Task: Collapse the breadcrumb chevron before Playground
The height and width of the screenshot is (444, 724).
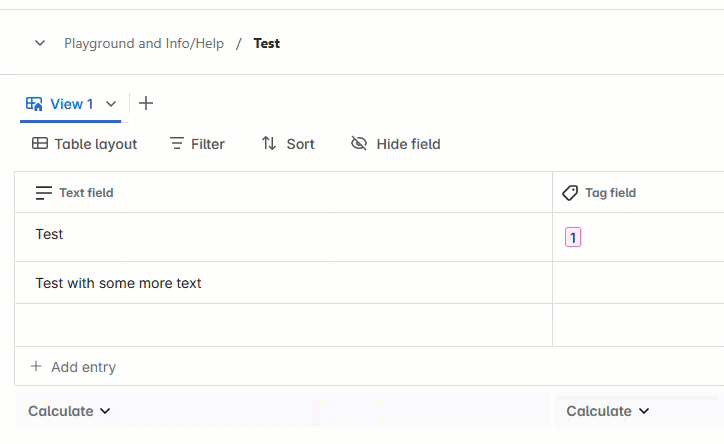Action: (40, 43)
